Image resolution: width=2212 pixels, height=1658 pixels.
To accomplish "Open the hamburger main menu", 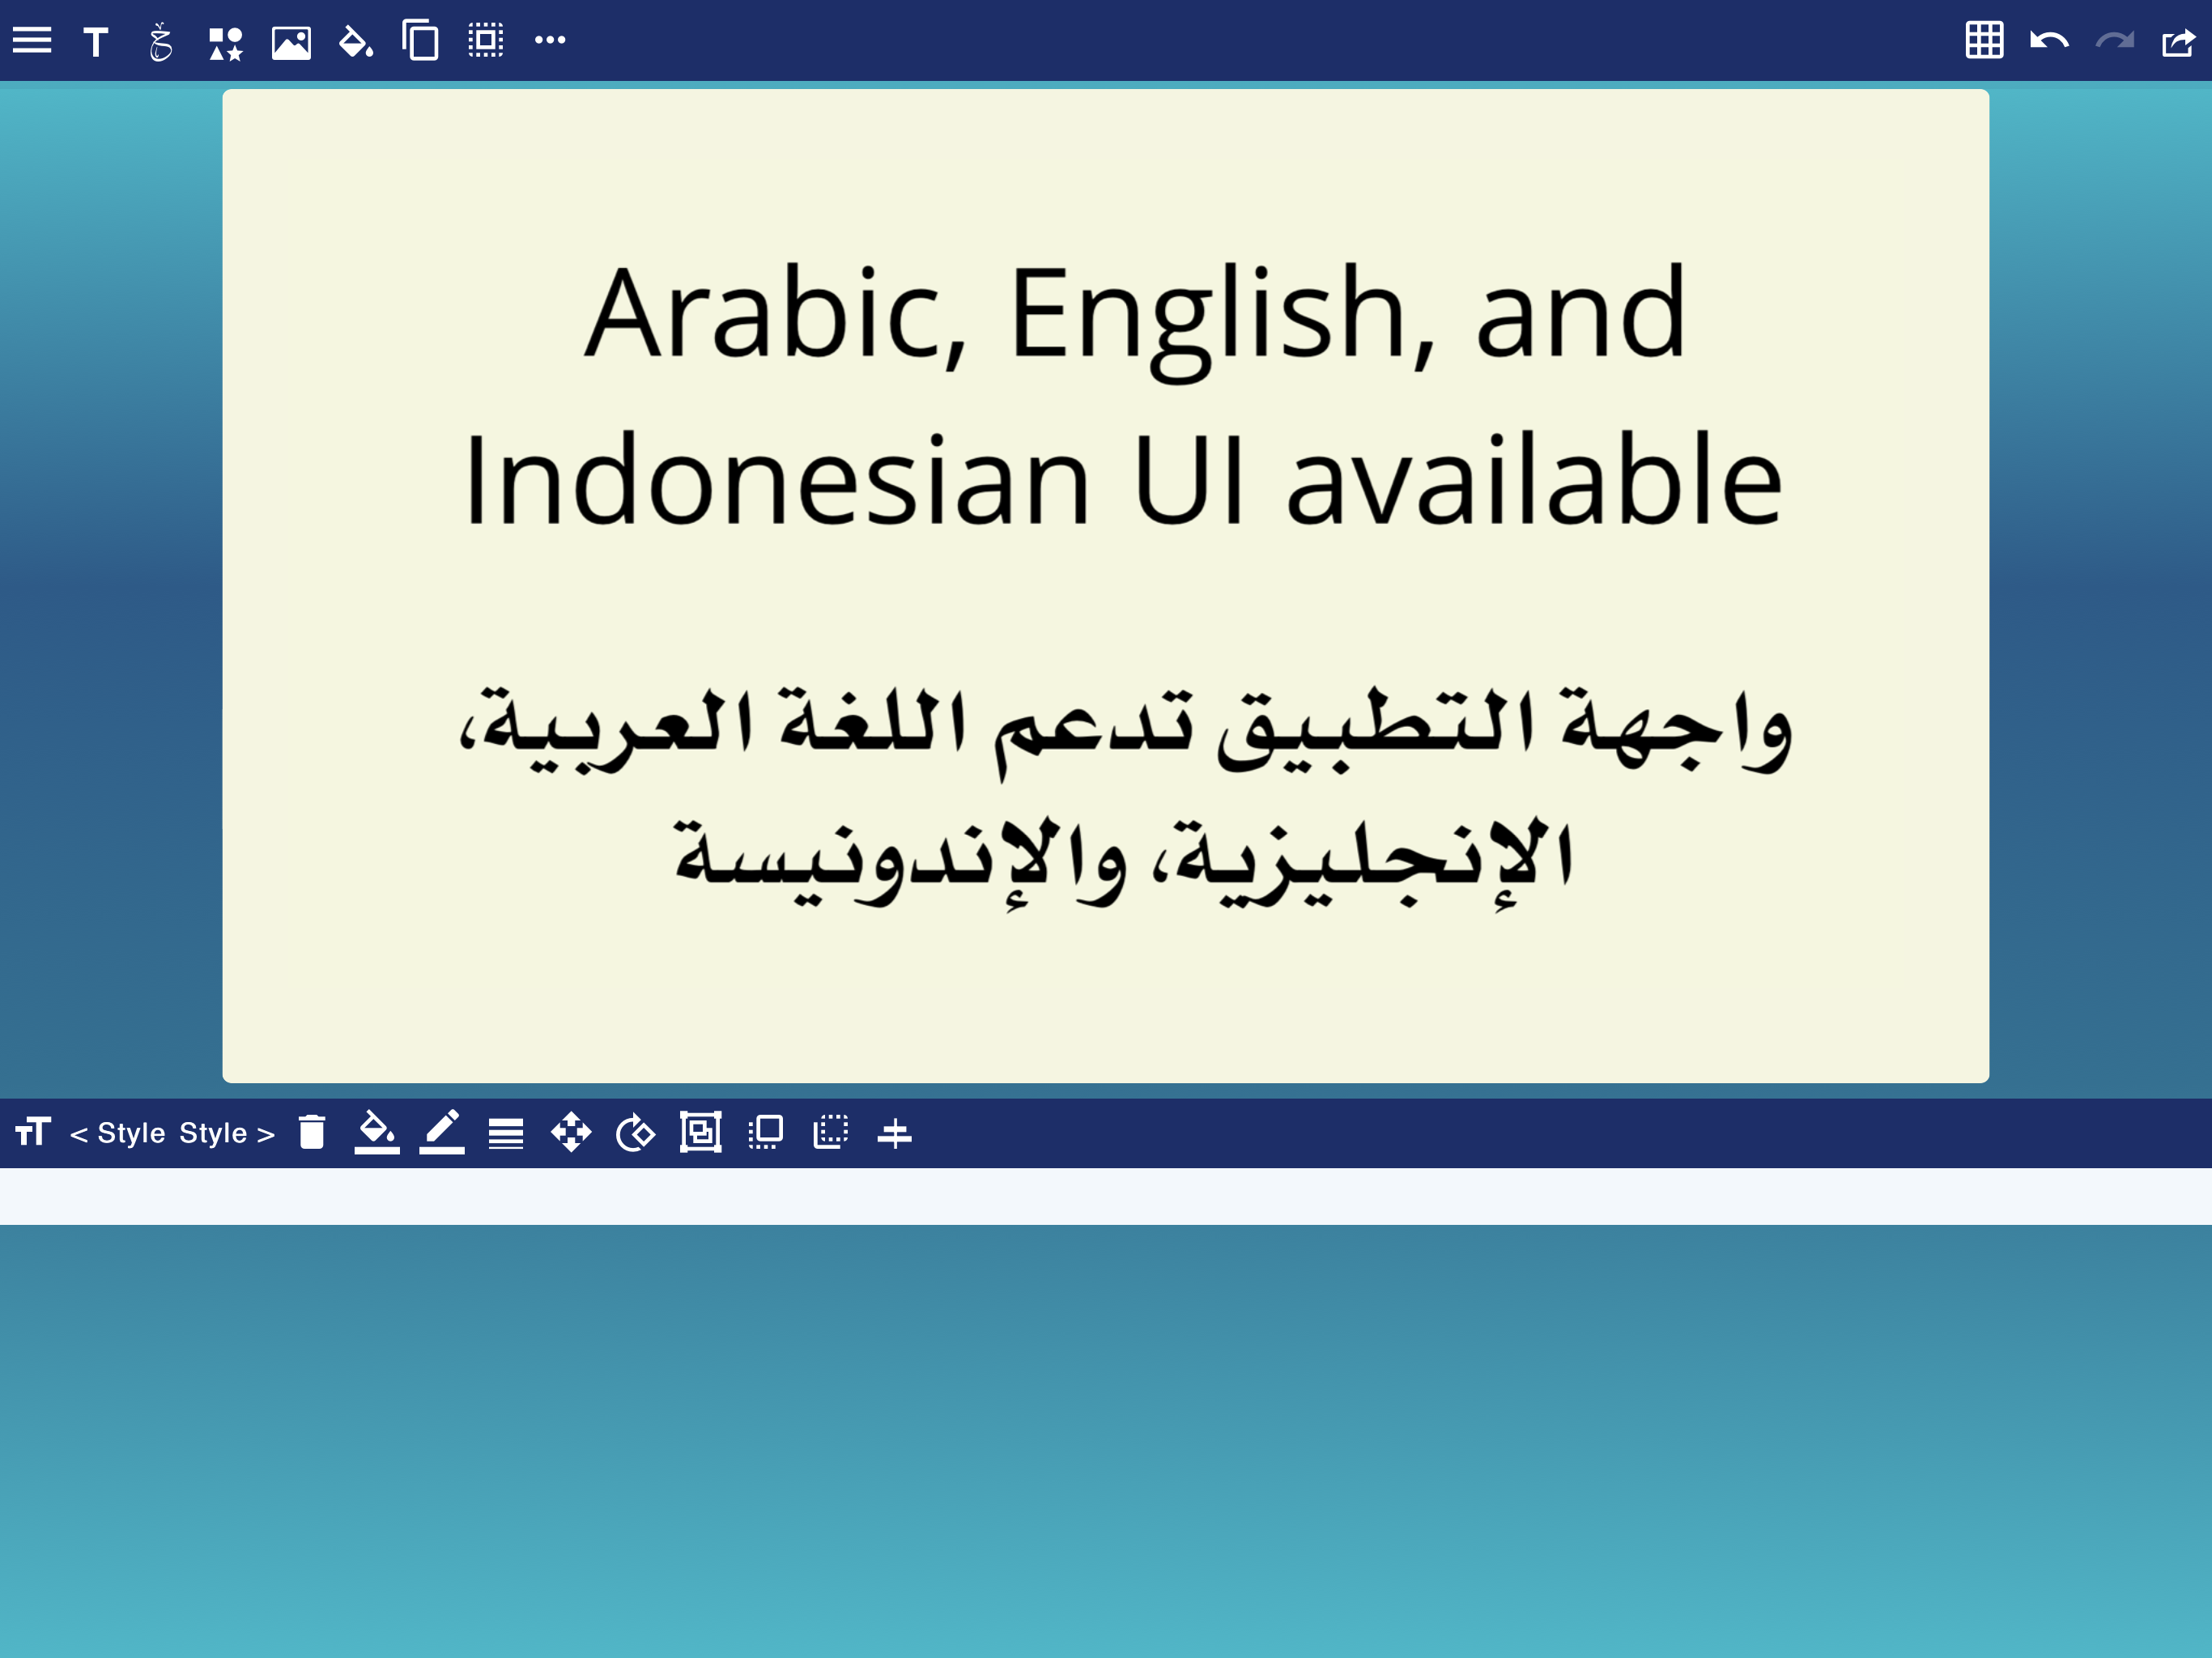I will pyautogui.click(x=32, y=41).
